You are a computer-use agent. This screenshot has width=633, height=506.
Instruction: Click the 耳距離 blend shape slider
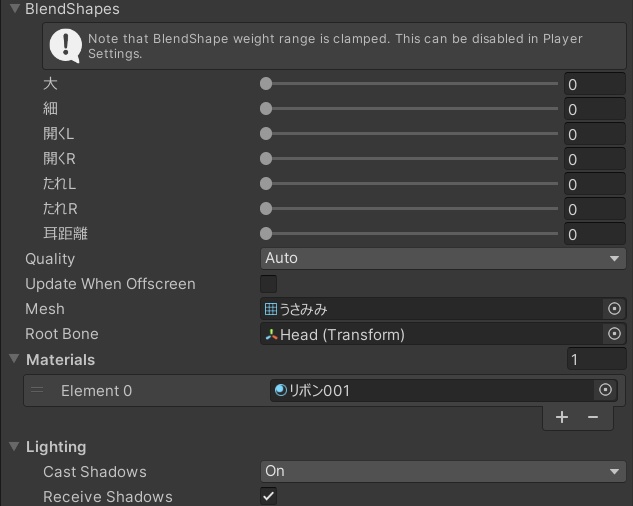point(411,234)
